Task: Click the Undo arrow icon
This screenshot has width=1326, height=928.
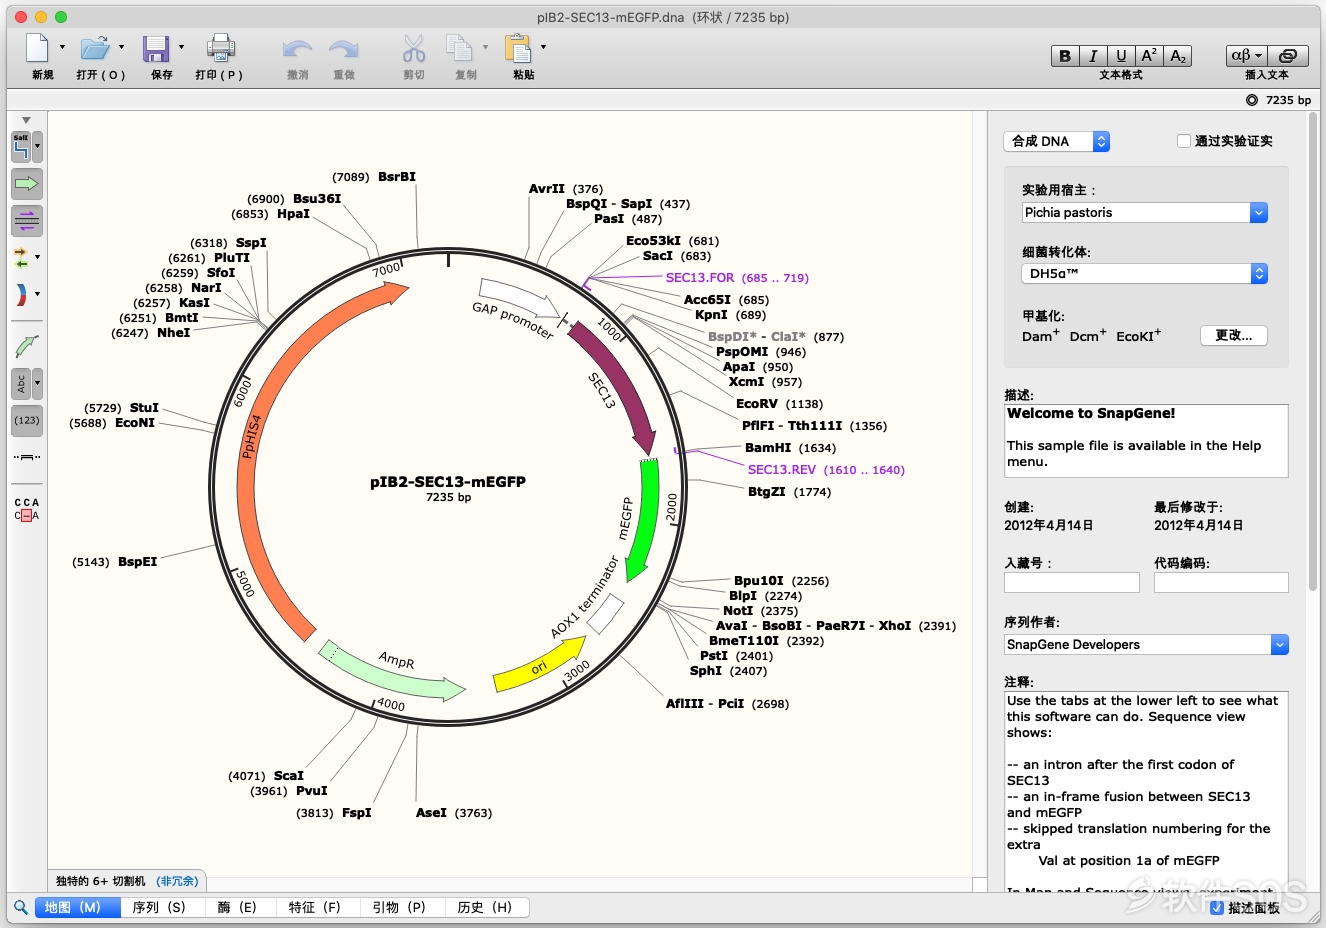Action: (297, 49)
